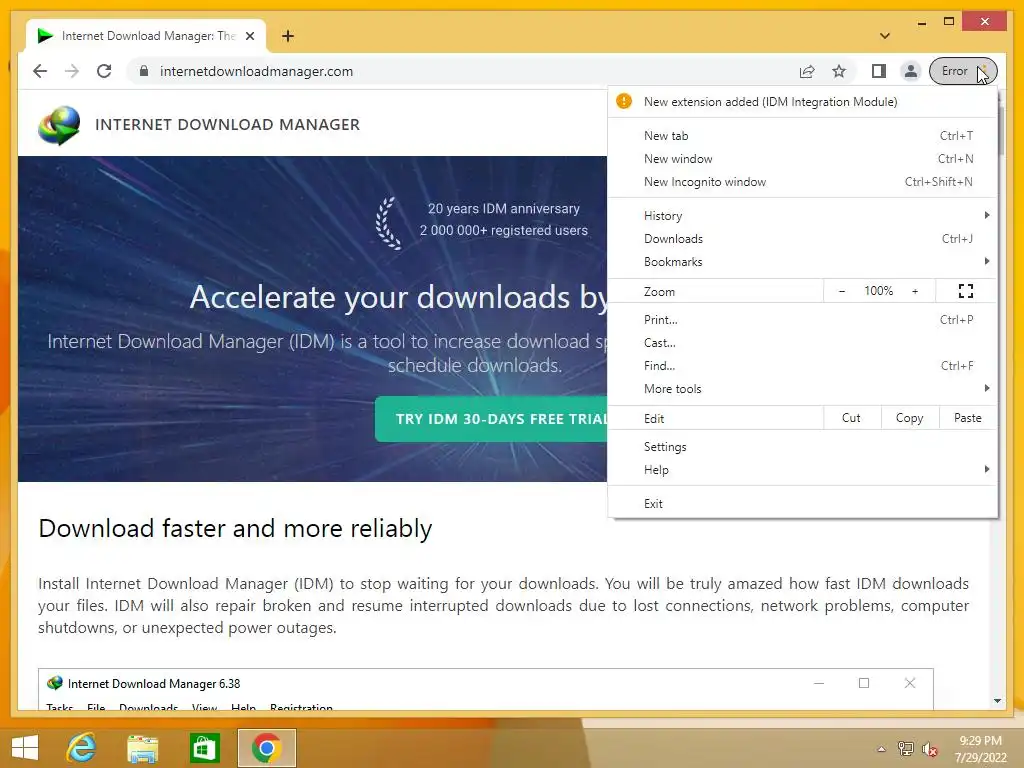Viewport: 1024px width, 768px height.
Task: Click Copy in the Edit row
Action: pyautogui.click(x=910, y=418)
